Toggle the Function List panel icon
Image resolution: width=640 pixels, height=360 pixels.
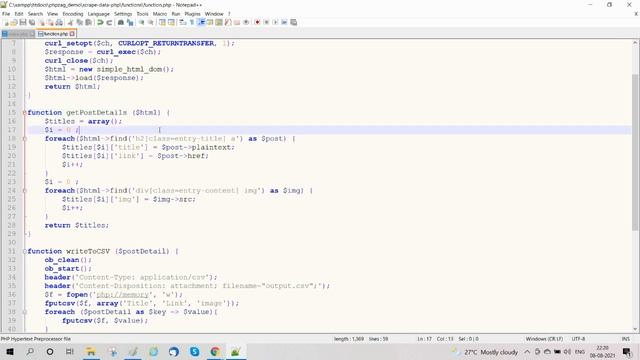pyautogui.click(x=228, y=22)
